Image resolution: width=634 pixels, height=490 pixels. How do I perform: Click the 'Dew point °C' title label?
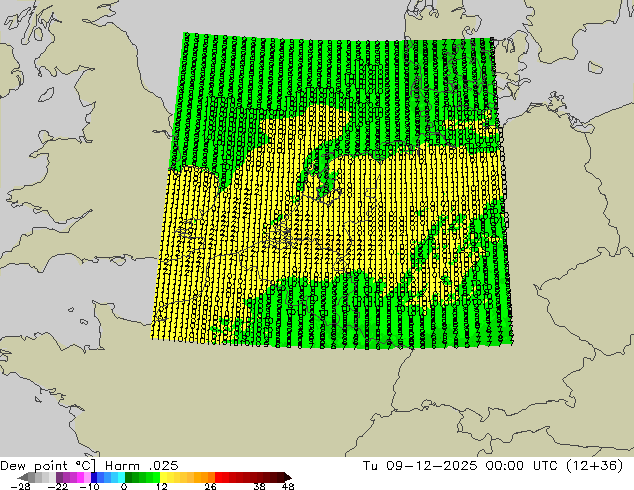click(x=48, y=465)
